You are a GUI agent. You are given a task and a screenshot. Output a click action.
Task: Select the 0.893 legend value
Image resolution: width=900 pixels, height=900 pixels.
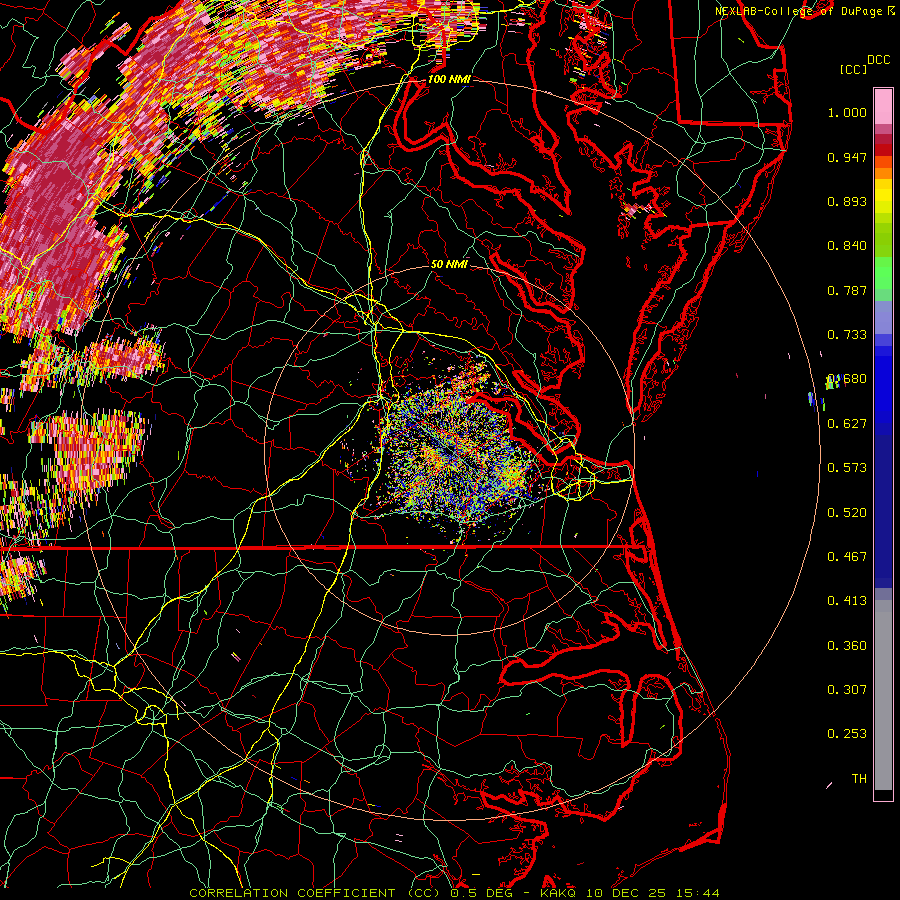[x=847, y=201]
